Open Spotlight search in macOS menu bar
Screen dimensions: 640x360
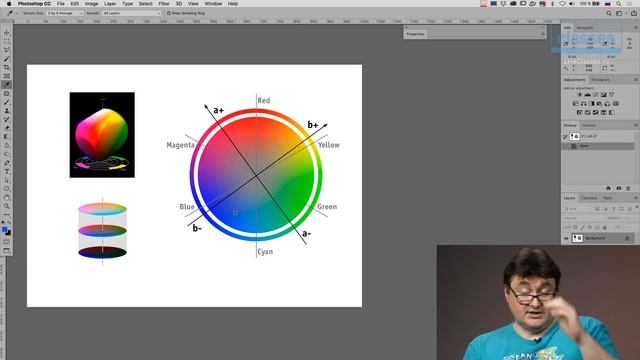(619, 4)
